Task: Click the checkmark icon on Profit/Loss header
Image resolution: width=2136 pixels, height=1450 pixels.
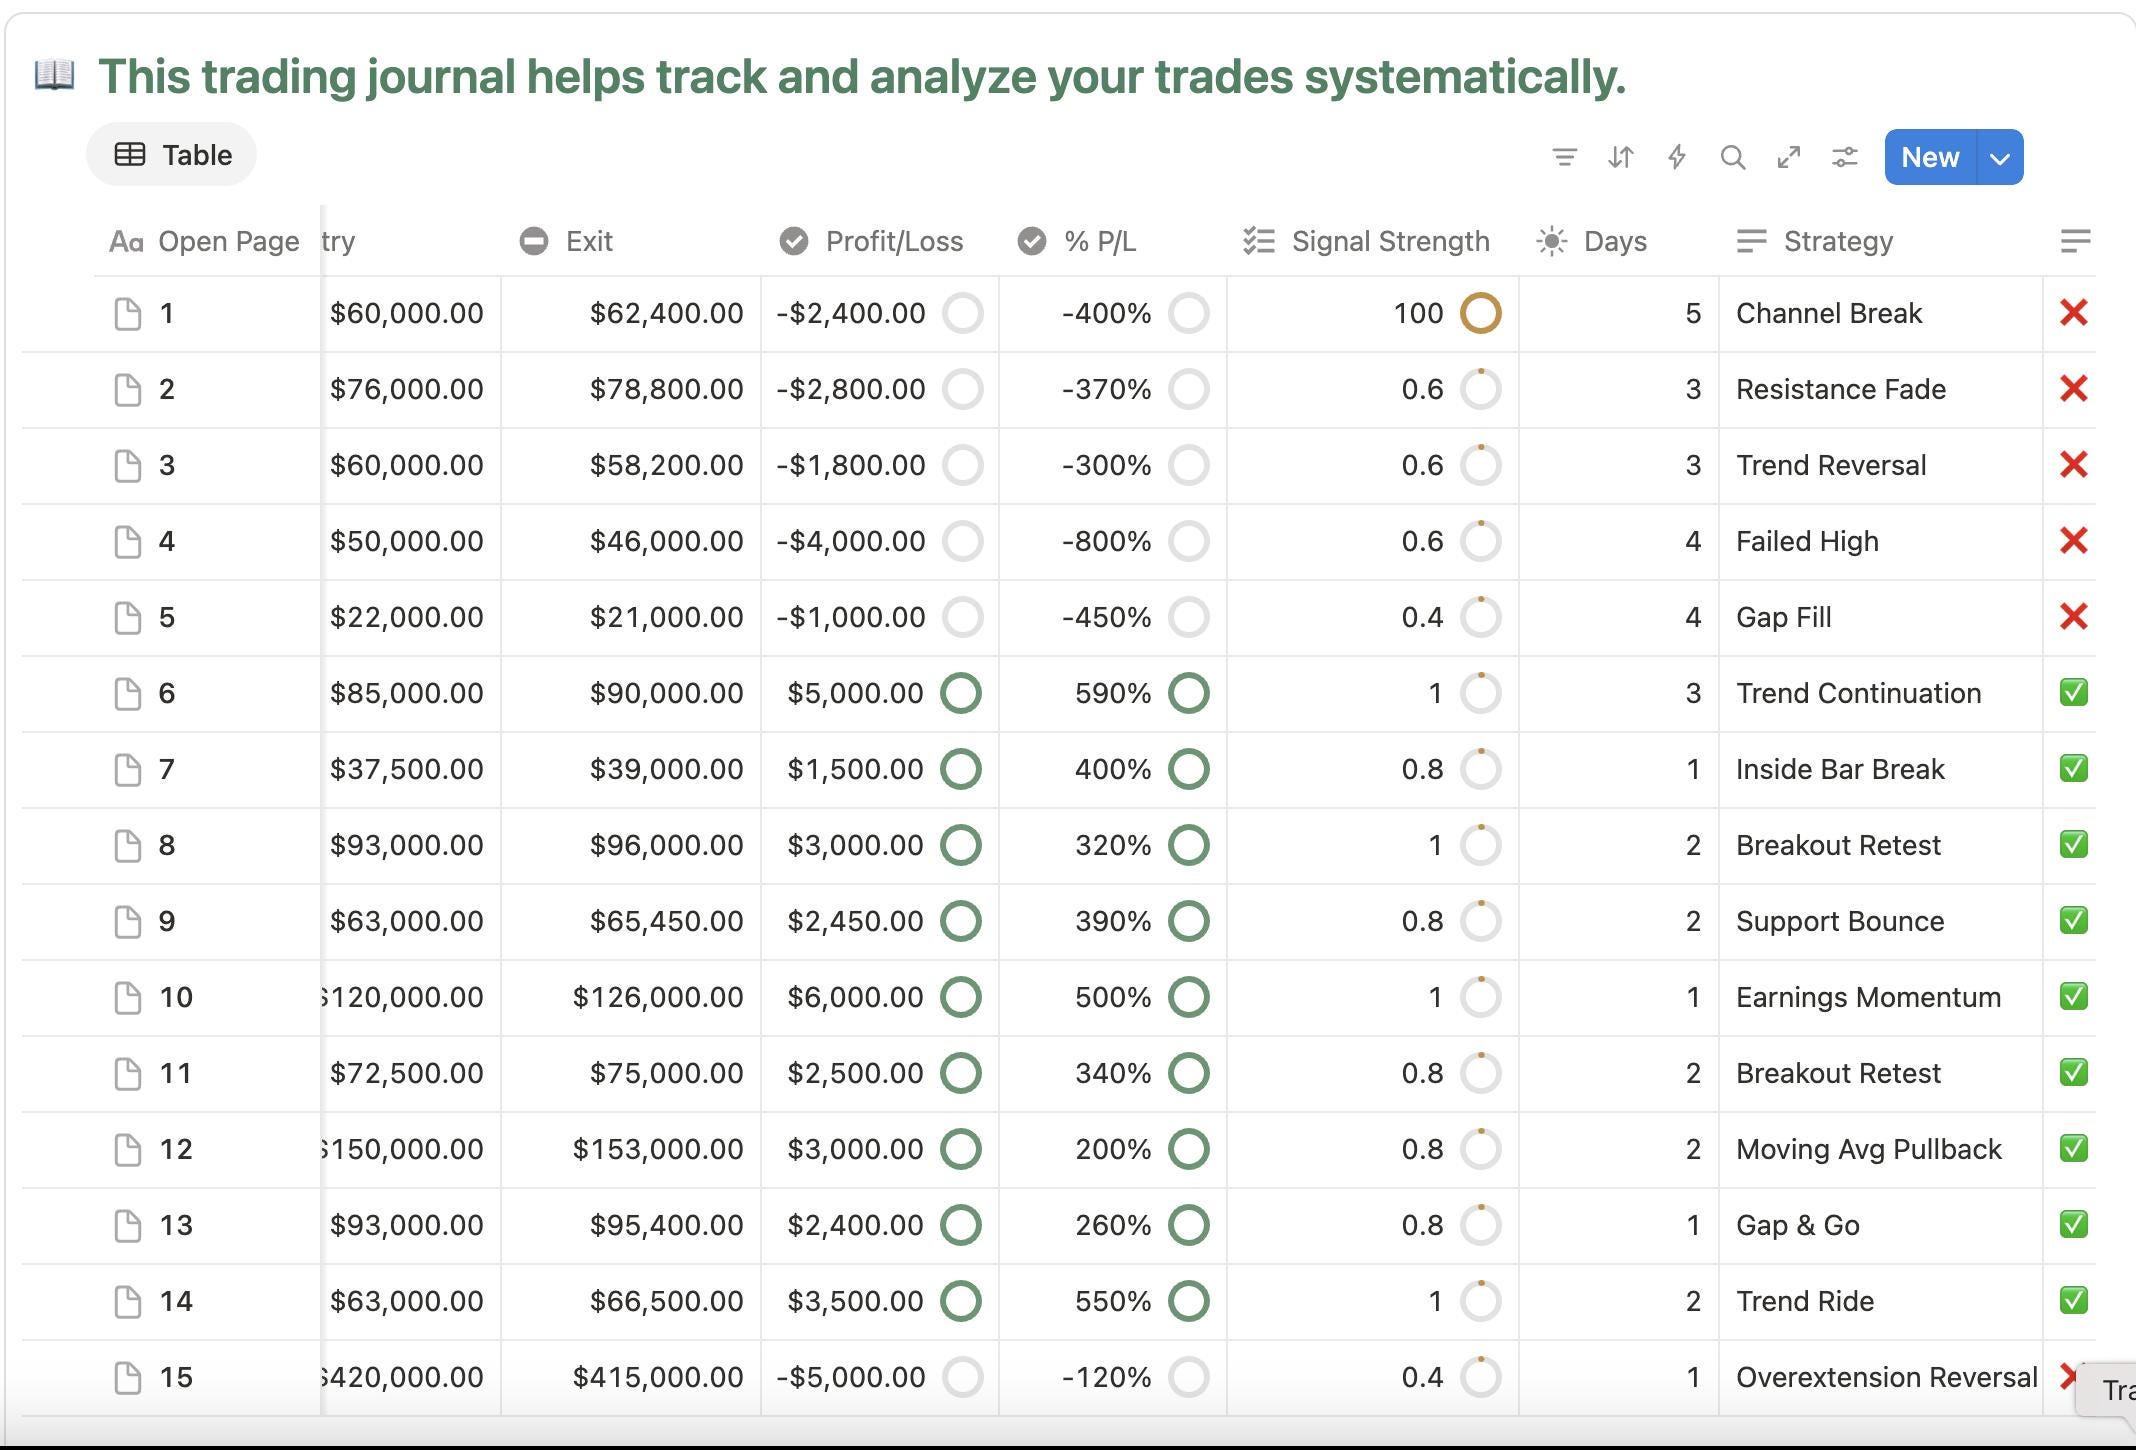Action: 792,240
